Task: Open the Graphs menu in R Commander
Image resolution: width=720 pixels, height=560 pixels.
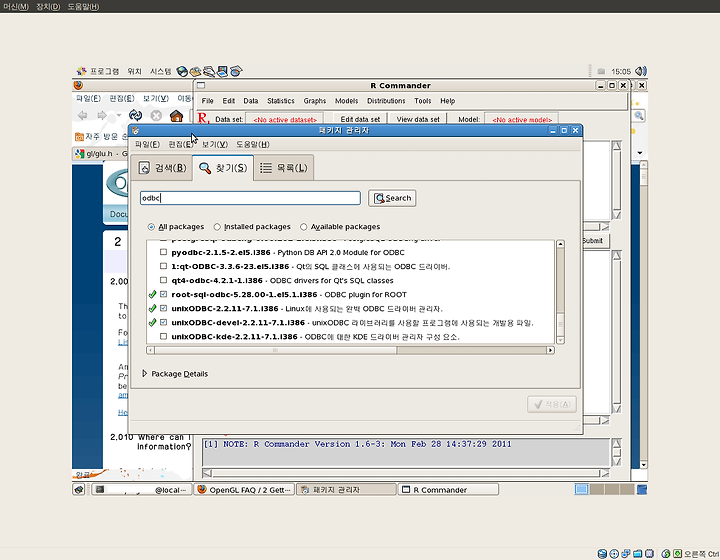Action: click(x=315, y=101)
